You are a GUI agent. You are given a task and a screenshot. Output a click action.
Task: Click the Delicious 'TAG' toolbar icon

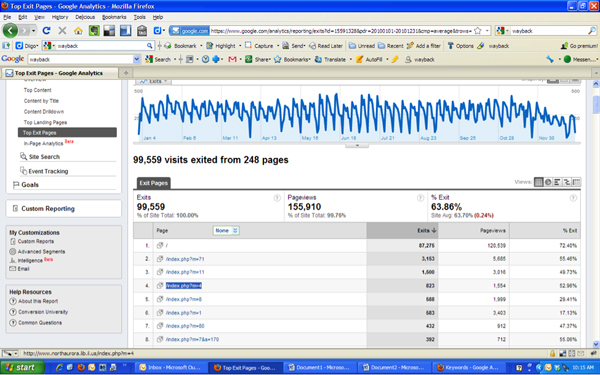pyautogui.click(x=142, y=31)
